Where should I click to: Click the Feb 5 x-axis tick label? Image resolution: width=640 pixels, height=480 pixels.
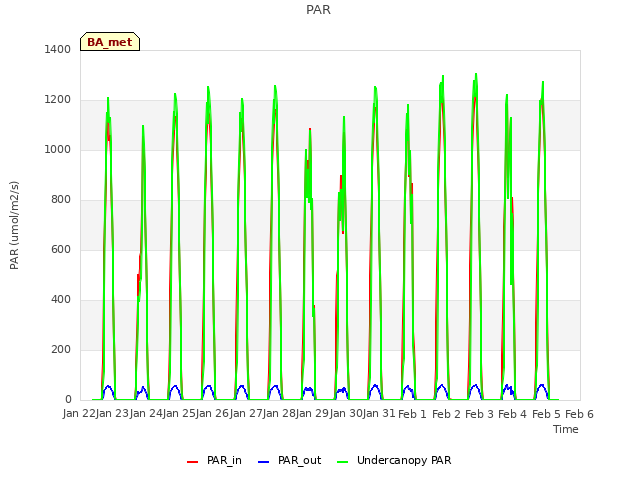click(546, 414)
